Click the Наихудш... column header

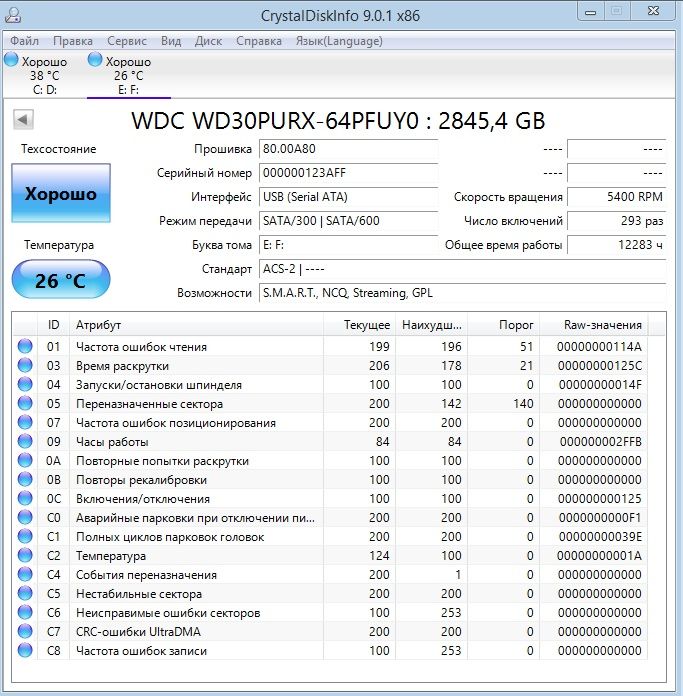[431, 324]
